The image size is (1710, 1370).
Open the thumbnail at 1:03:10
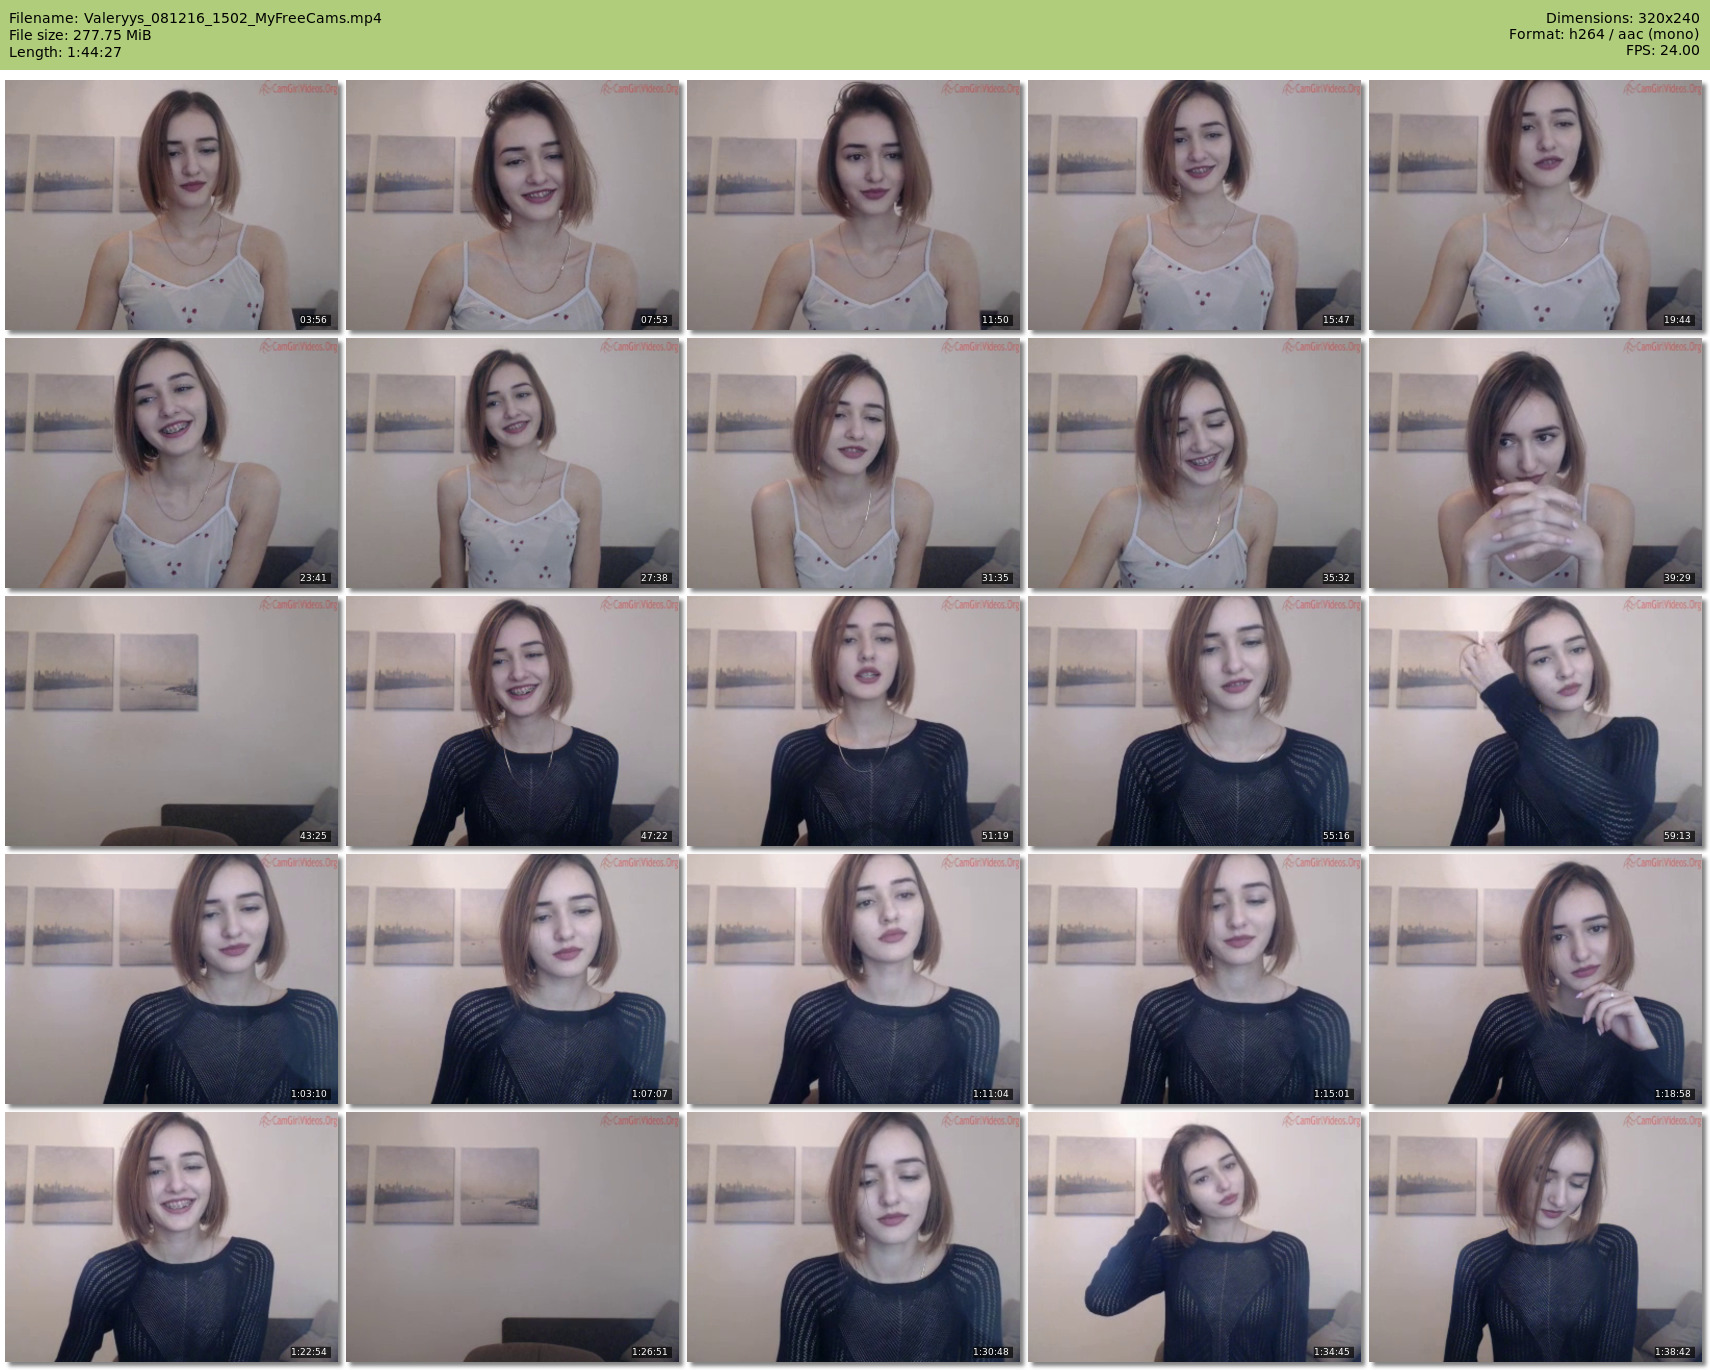(172, 979)
